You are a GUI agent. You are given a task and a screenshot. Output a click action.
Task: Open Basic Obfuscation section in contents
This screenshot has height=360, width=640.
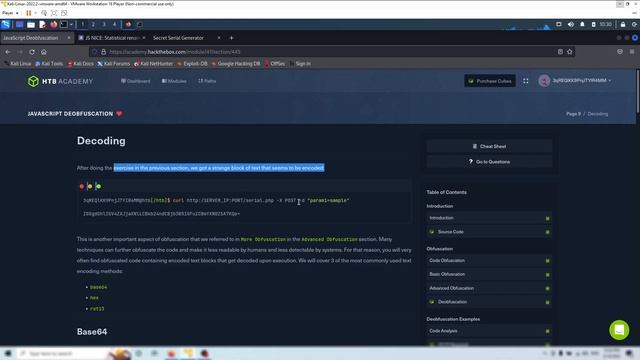pyautogui.click(x=489, y=274)
